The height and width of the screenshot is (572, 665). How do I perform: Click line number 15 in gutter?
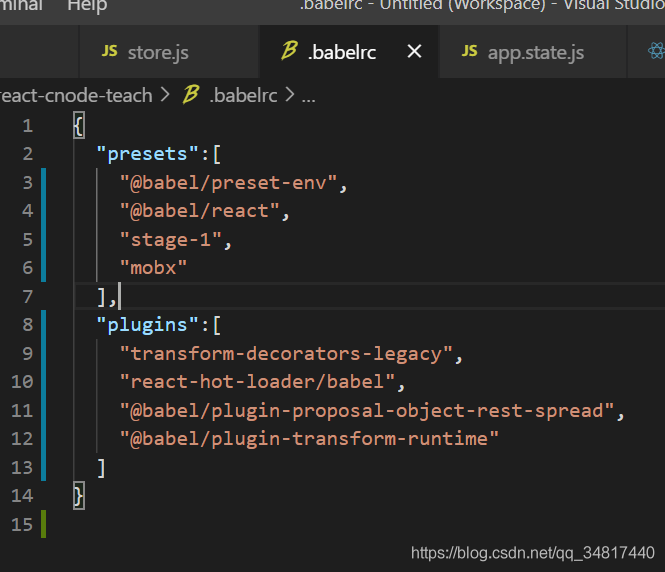[22, 525]
